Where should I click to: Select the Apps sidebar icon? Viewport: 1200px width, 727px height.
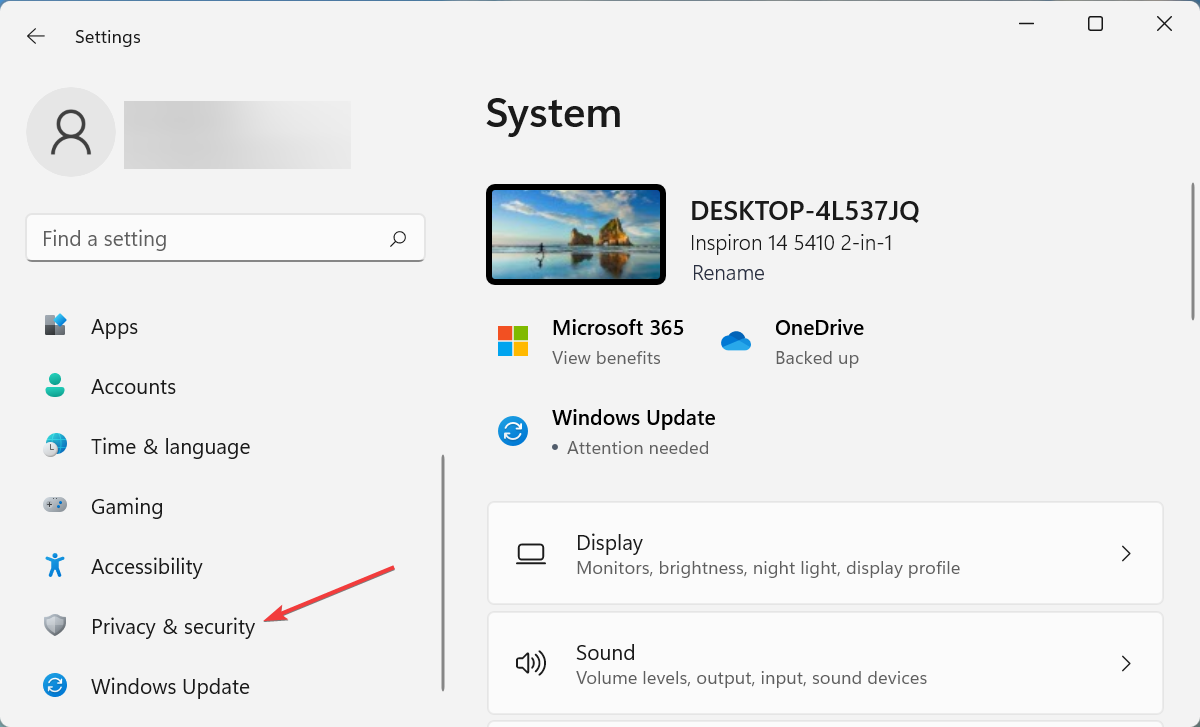(x=55, y=326)
